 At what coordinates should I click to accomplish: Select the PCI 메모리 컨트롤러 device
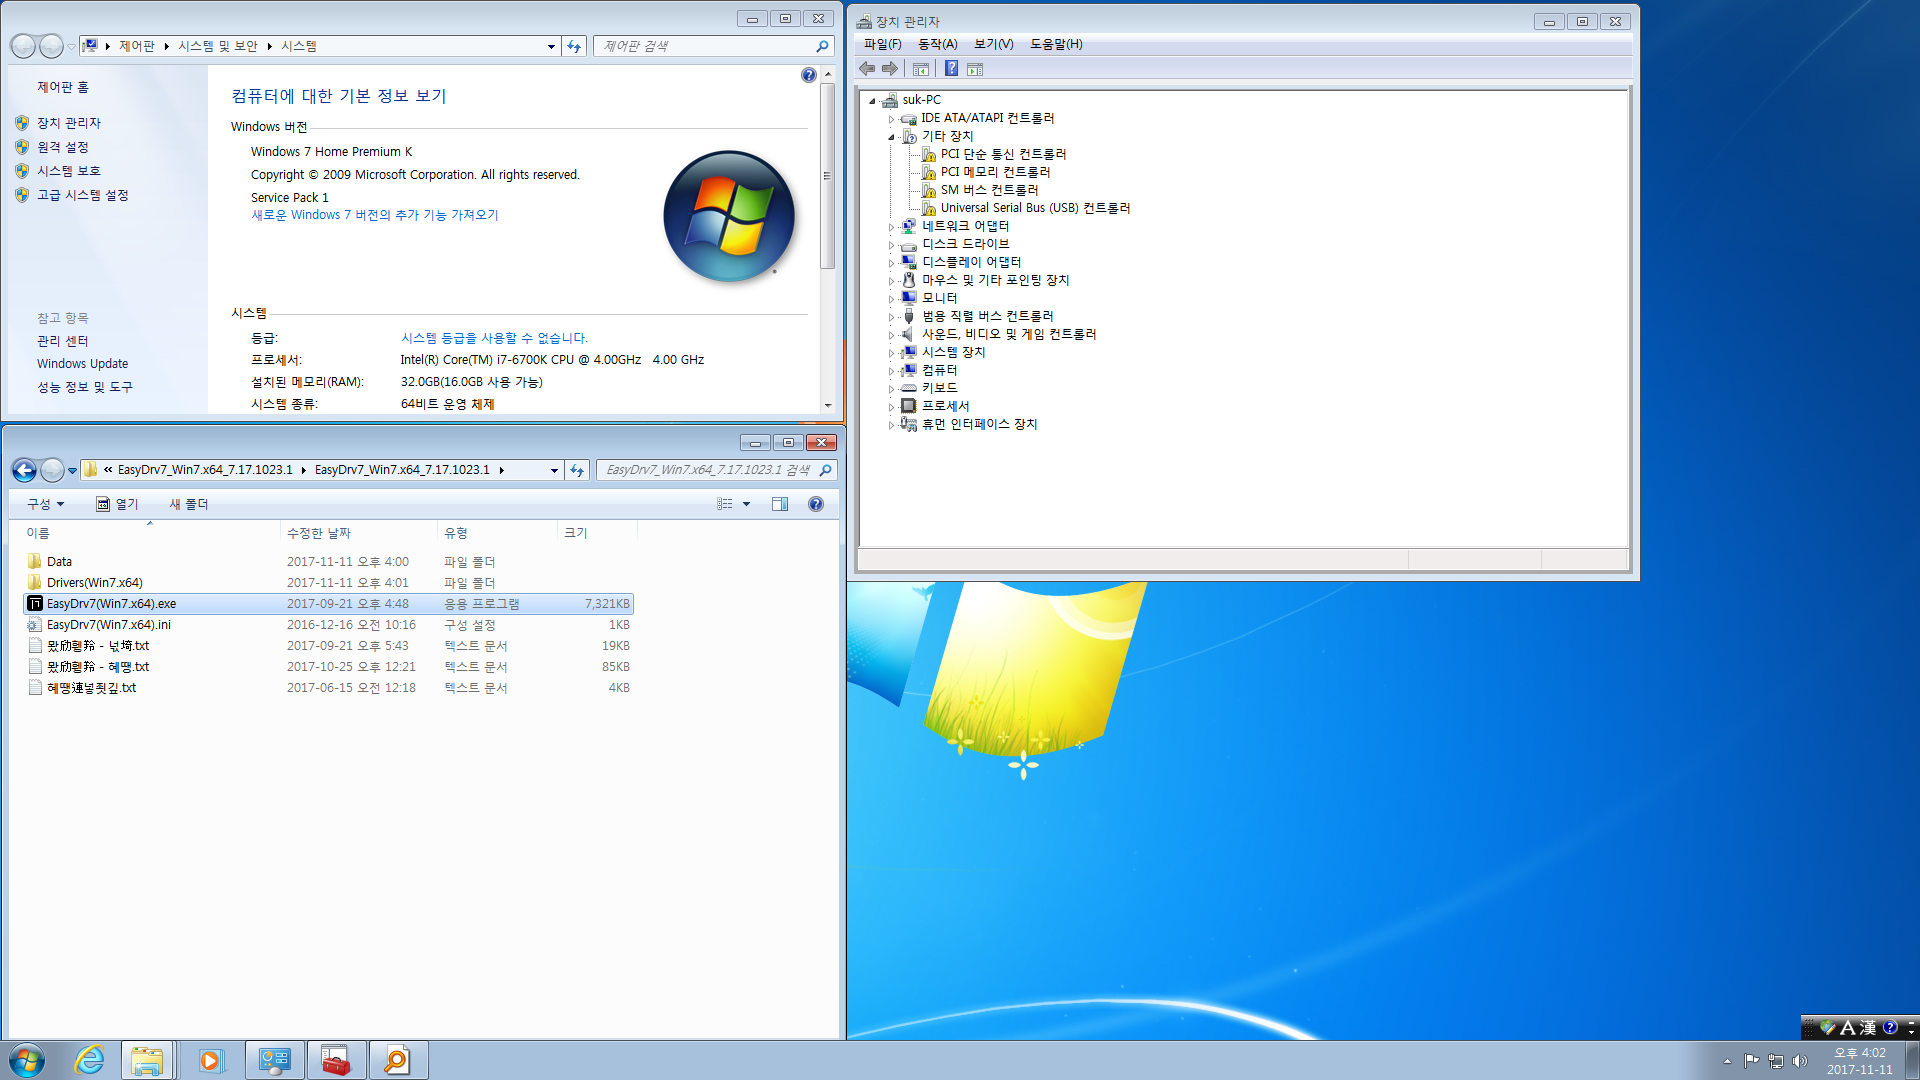click(995, 172)
